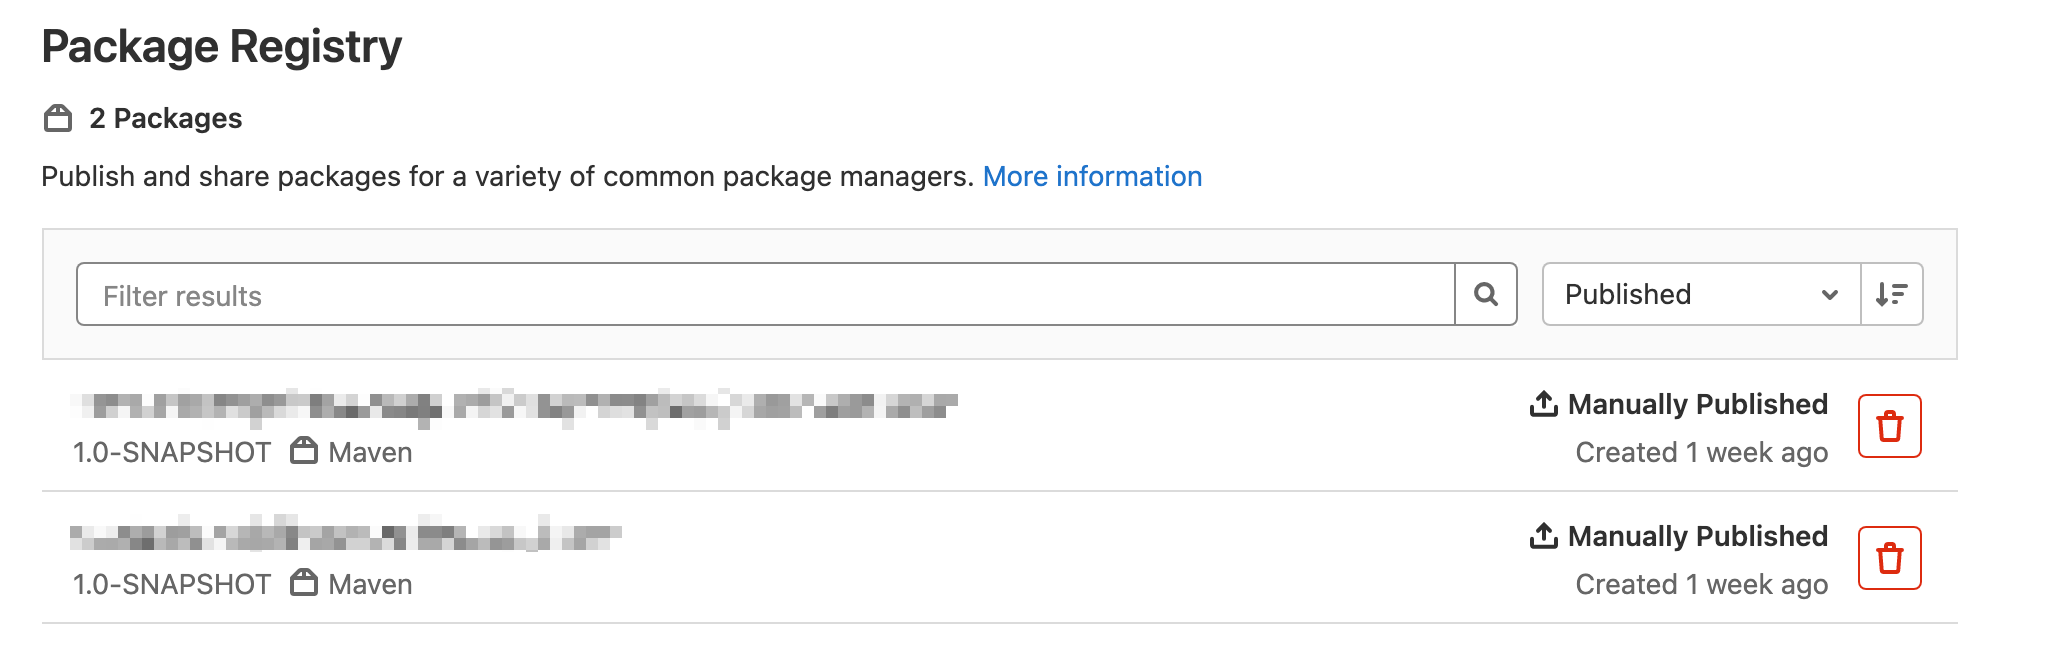Click the first Manually Published label
This screenshot has height=658, width=2052.
click(1698, 404)
